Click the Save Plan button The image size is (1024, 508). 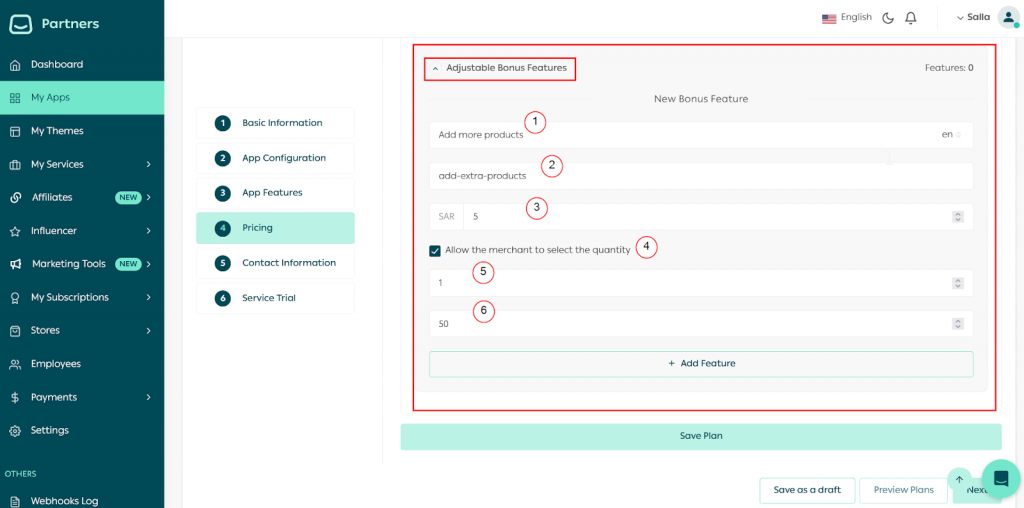[x=700, y=436]
